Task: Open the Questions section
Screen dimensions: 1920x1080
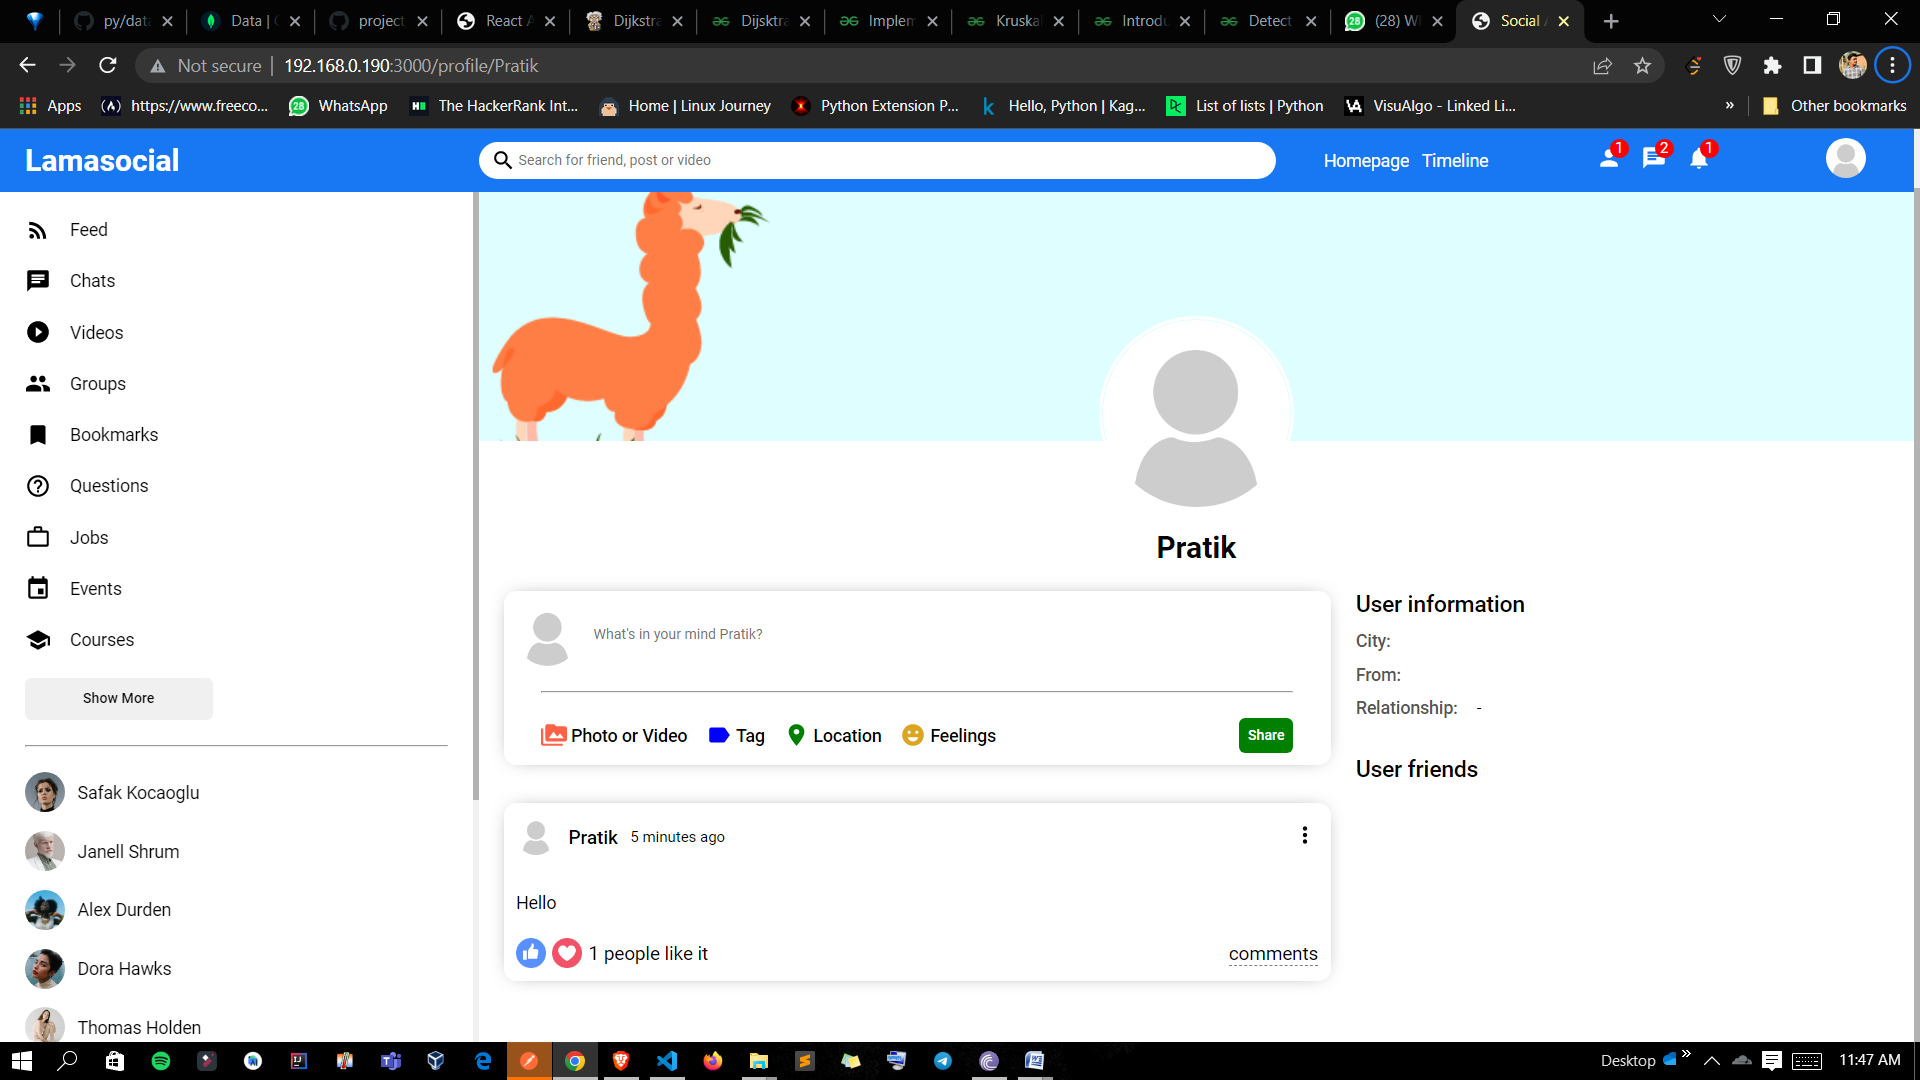Action: click(109, 486)
